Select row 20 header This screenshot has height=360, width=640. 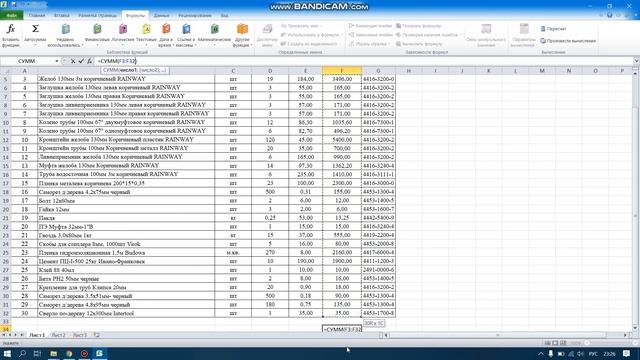pyautogui.click(x=6, y=209)
